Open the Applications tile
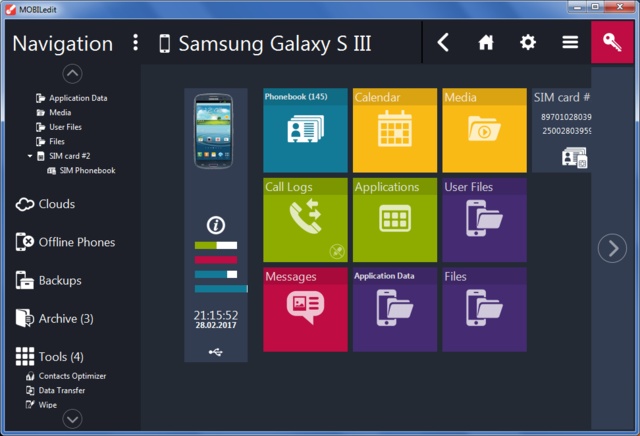This screenshot has height=436, width=640. pyautogui.click(x=395, y=220)
